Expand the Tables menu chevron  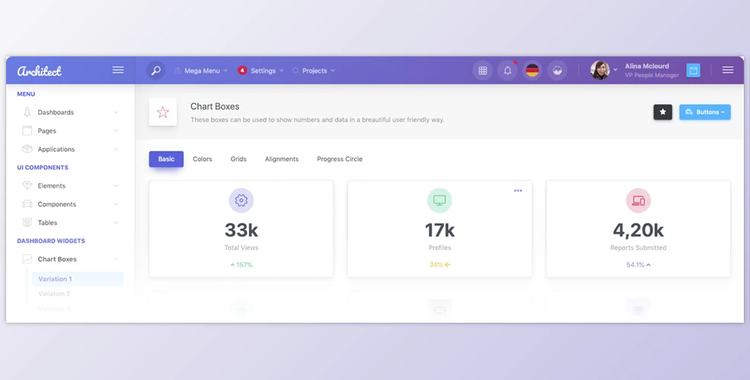116,223
